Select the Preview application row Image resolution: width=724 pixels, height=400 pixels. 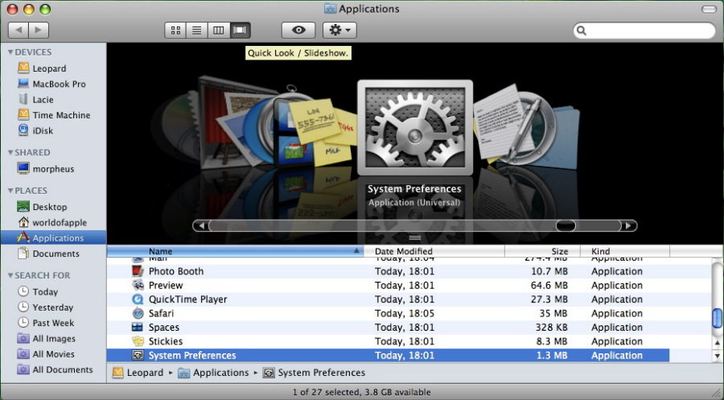388,285
